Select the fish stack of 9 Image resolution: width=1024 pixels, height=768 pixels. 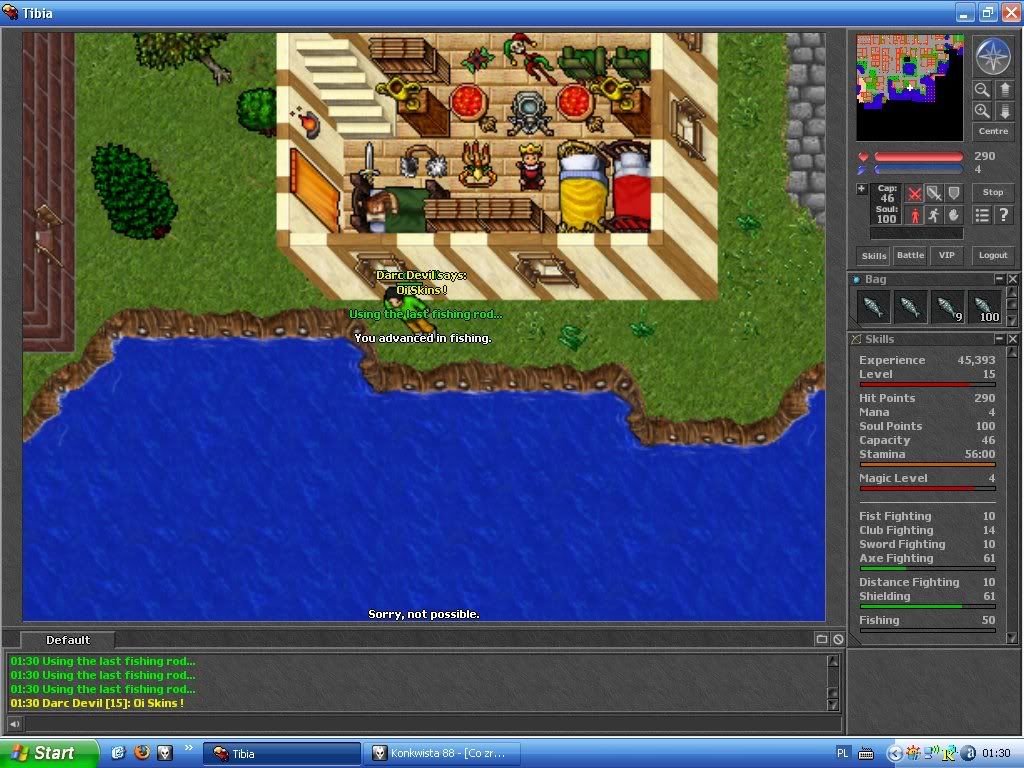click(947, 307)
